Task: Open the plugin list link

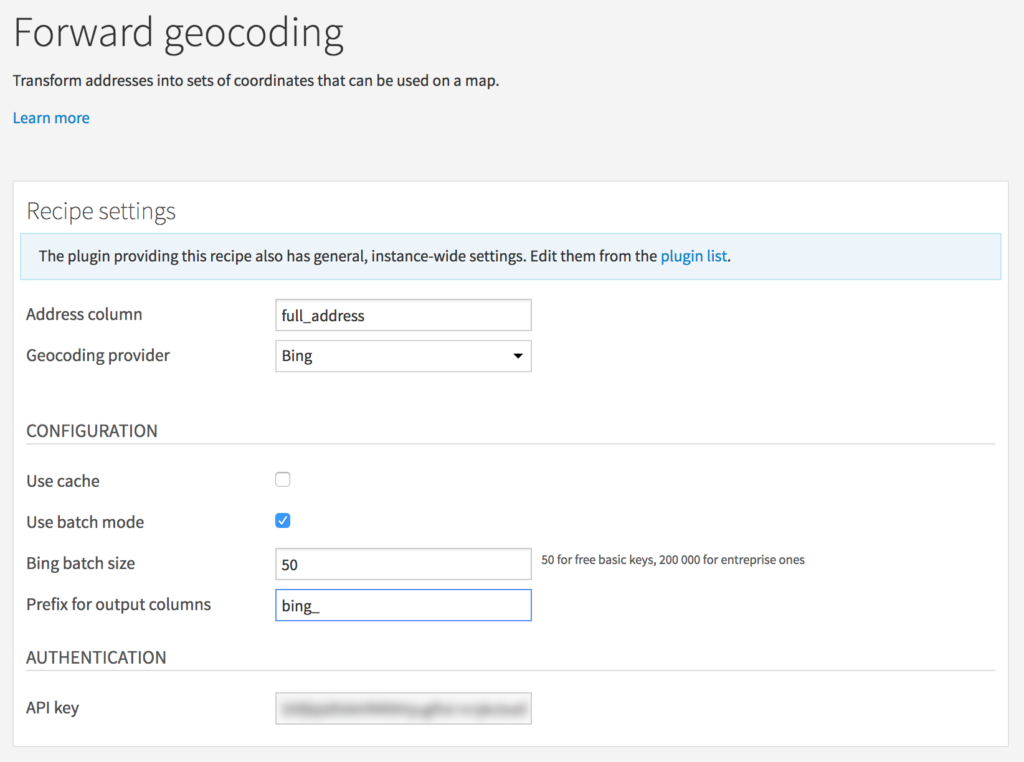Action: click(x=694, y=256)
